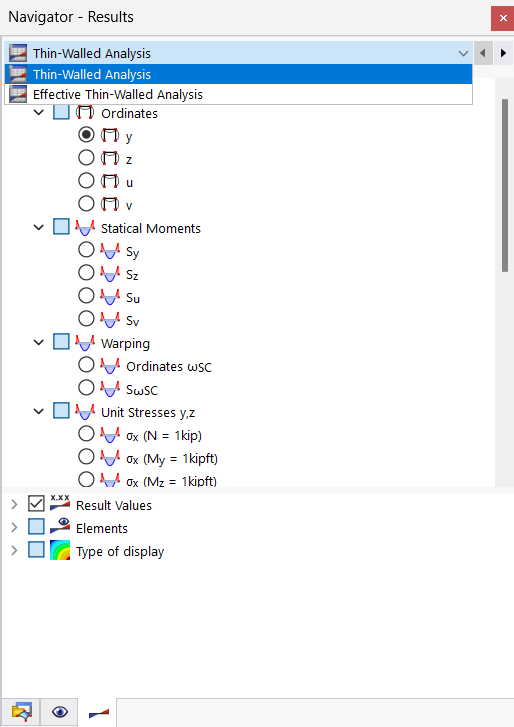Select the u ordinate radio button
The image size is (514, 727).
coord(86,180)
